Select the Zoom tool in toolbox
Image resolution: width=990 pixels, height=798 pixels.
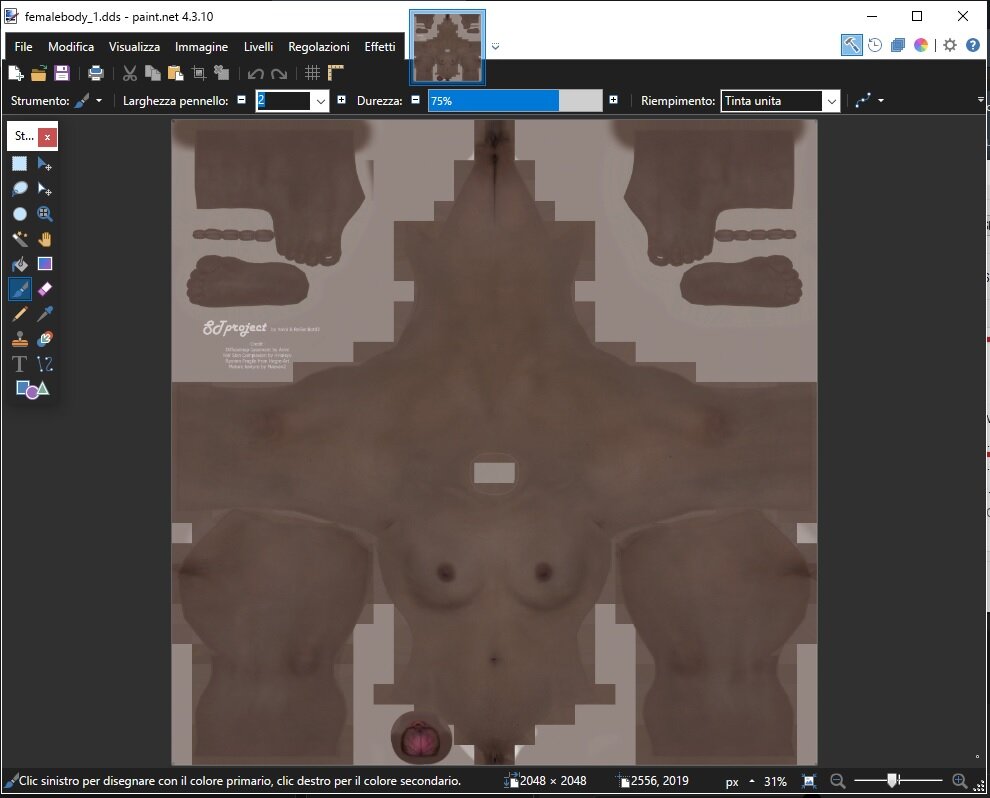(44, 214)
